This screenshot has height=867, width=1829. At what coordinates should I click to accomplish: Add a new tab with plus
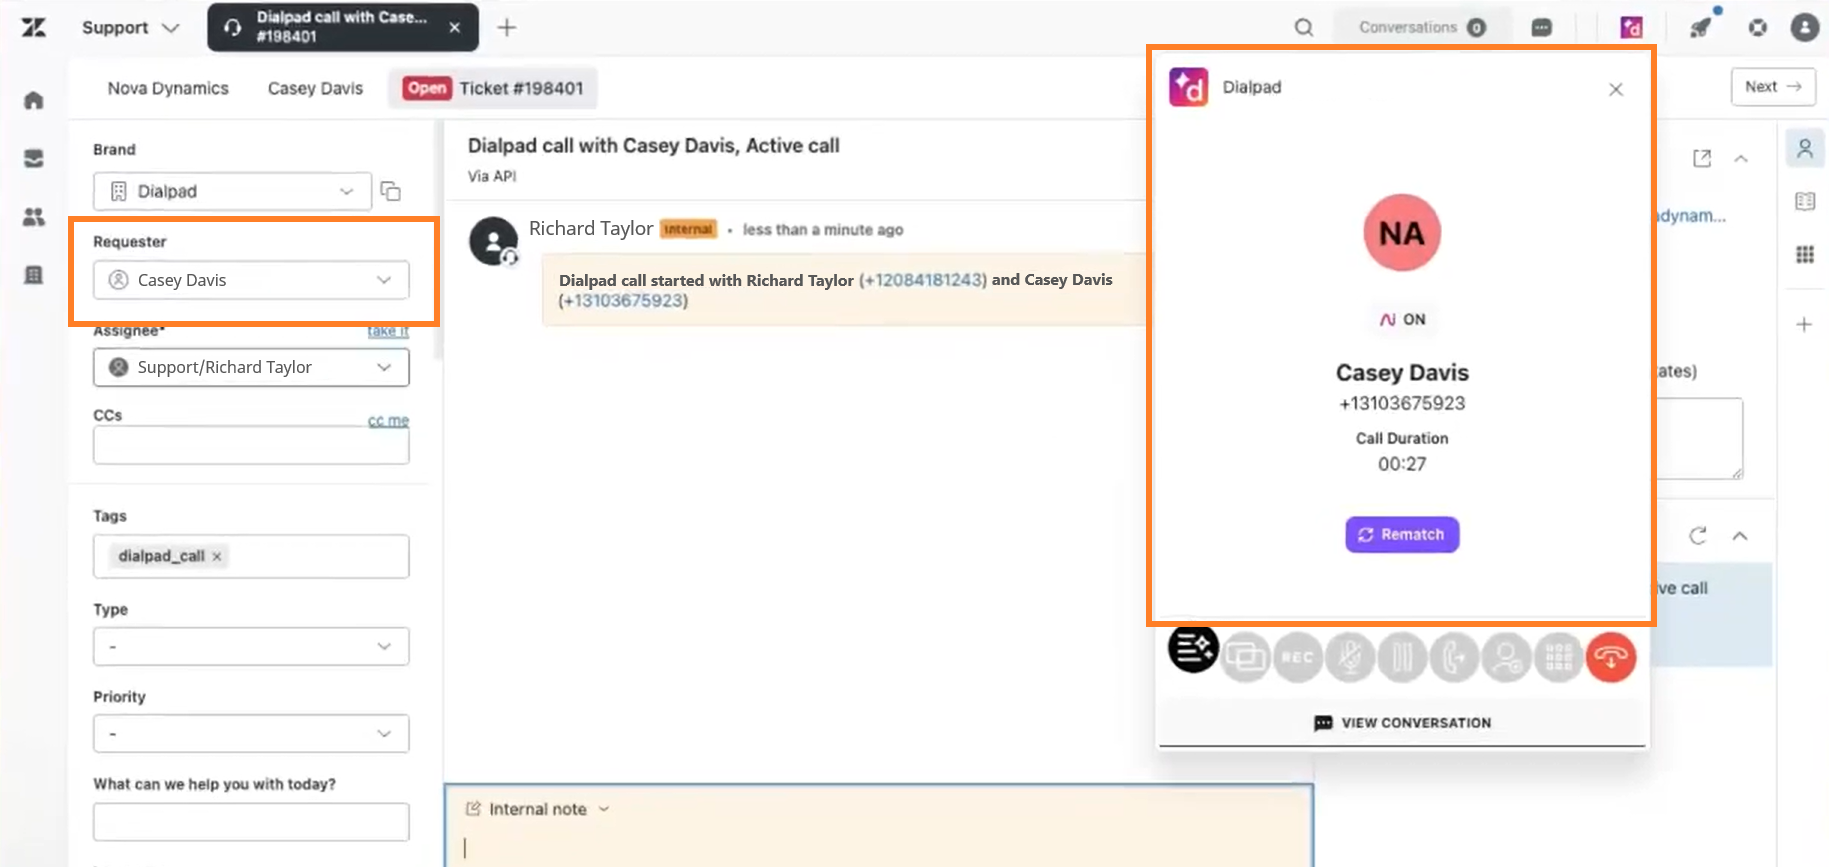(x=507, y=28)
